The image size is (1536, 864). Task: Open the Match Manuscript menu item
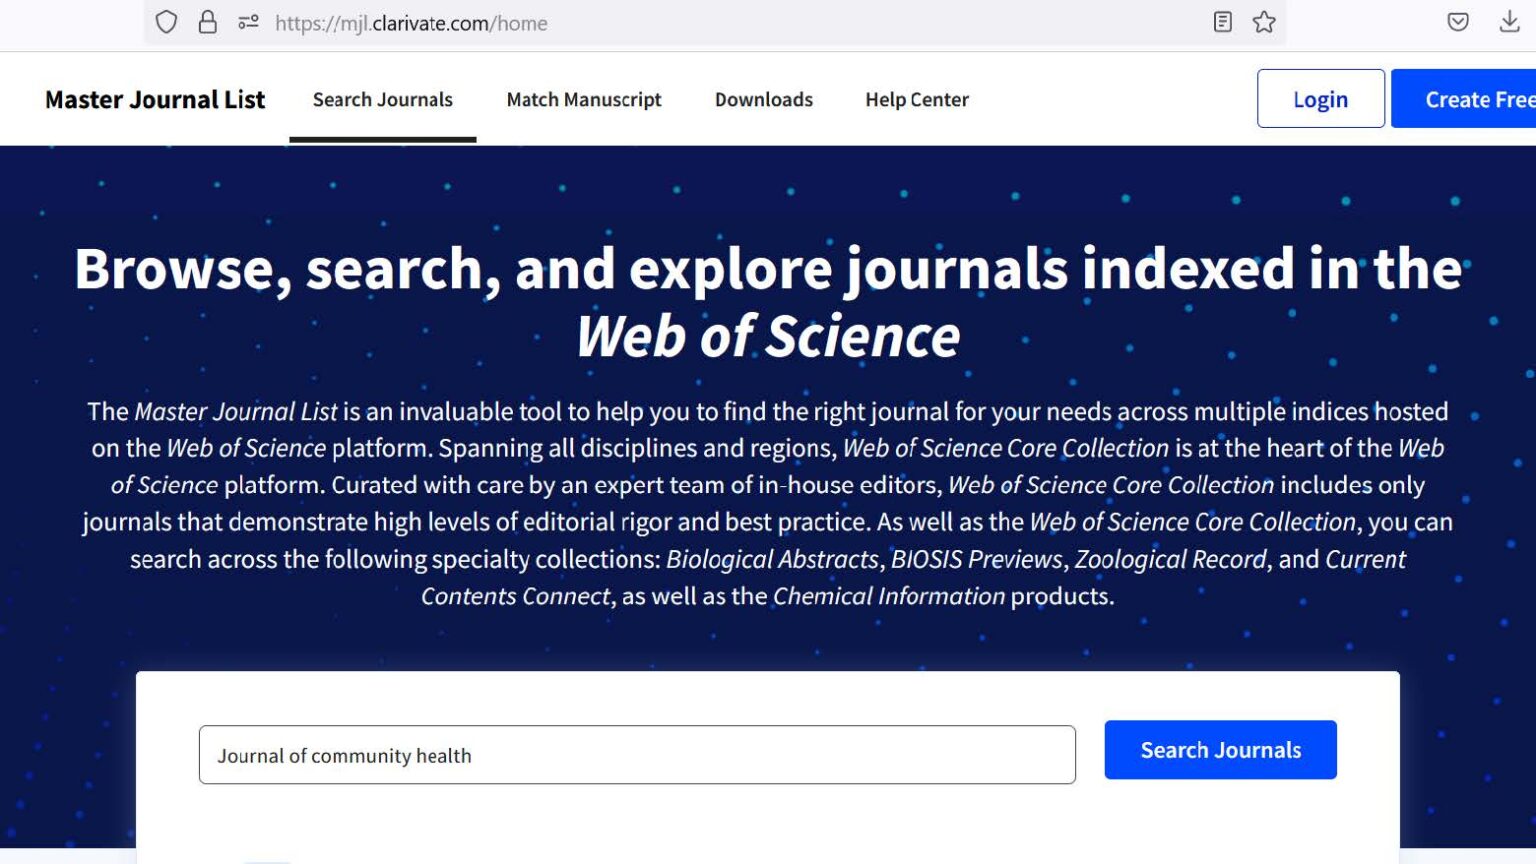click(584, 100)
